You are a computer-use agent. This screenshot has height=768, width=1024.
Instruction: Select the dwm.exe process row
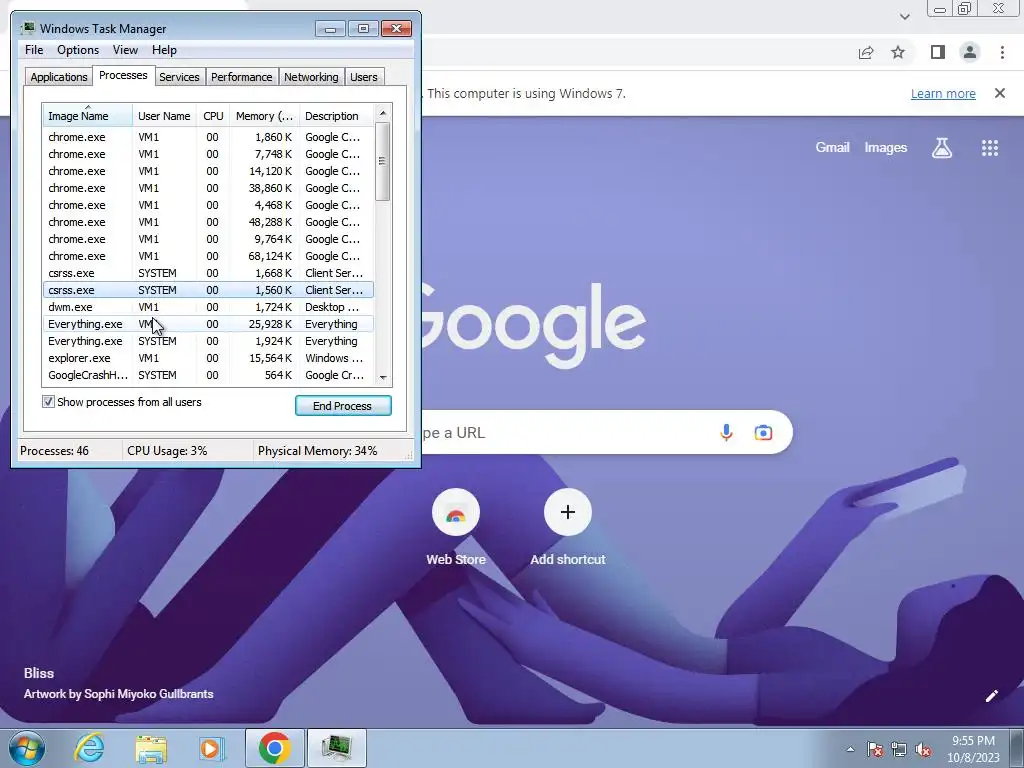[x=208, y=307]
